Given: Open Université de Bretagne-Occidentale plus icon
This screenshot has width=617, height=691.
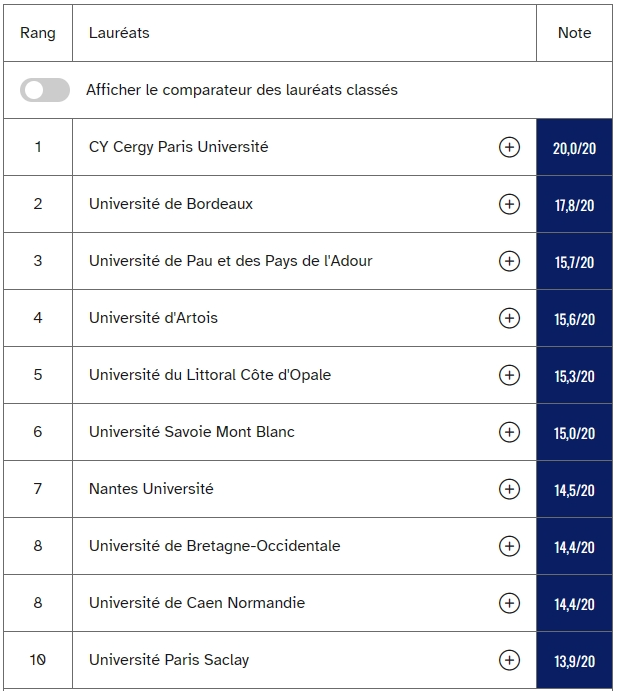Looking at the screenshot, I should tap(509, 546).
